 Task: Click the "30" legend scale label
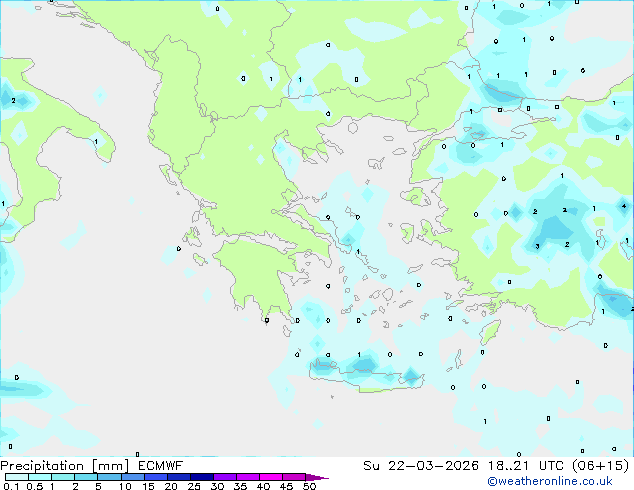(218, 486)
